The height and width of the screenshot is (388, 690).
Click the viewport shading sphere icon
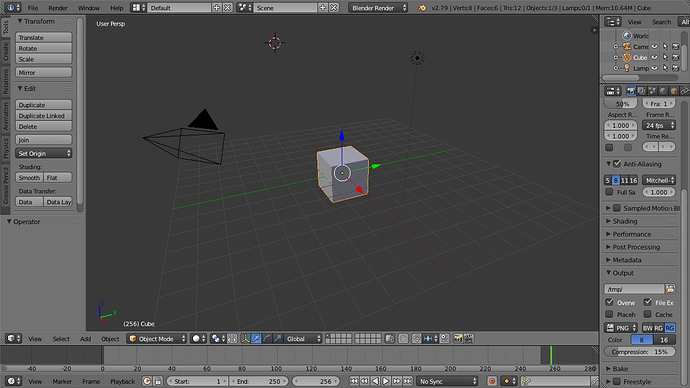[196, 338]
